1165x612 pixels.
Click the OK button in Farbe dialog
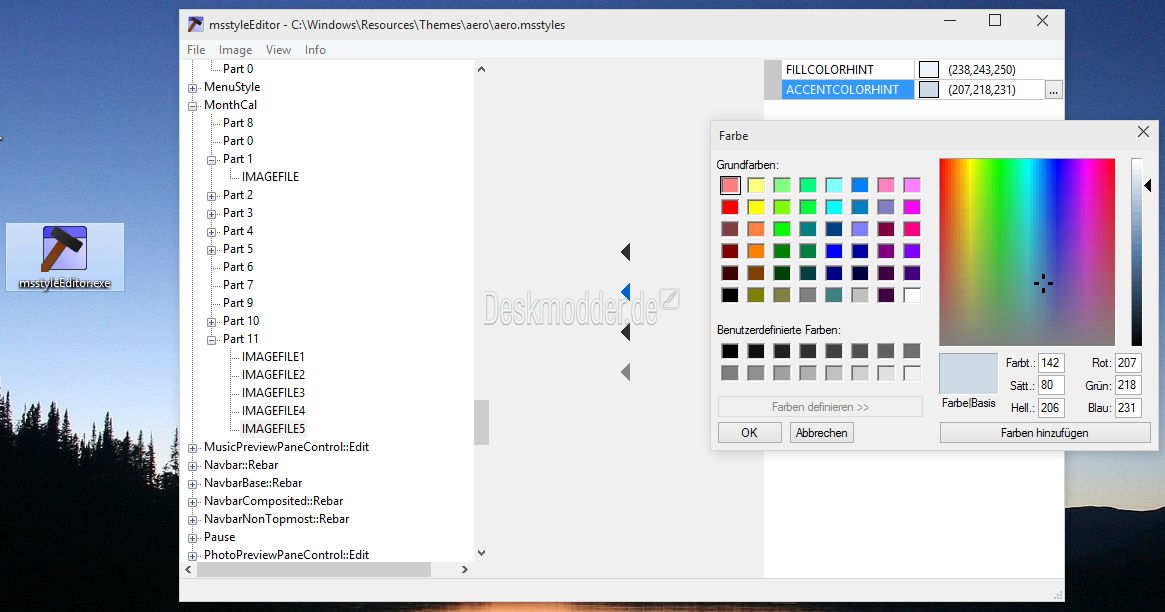[748, 433]
